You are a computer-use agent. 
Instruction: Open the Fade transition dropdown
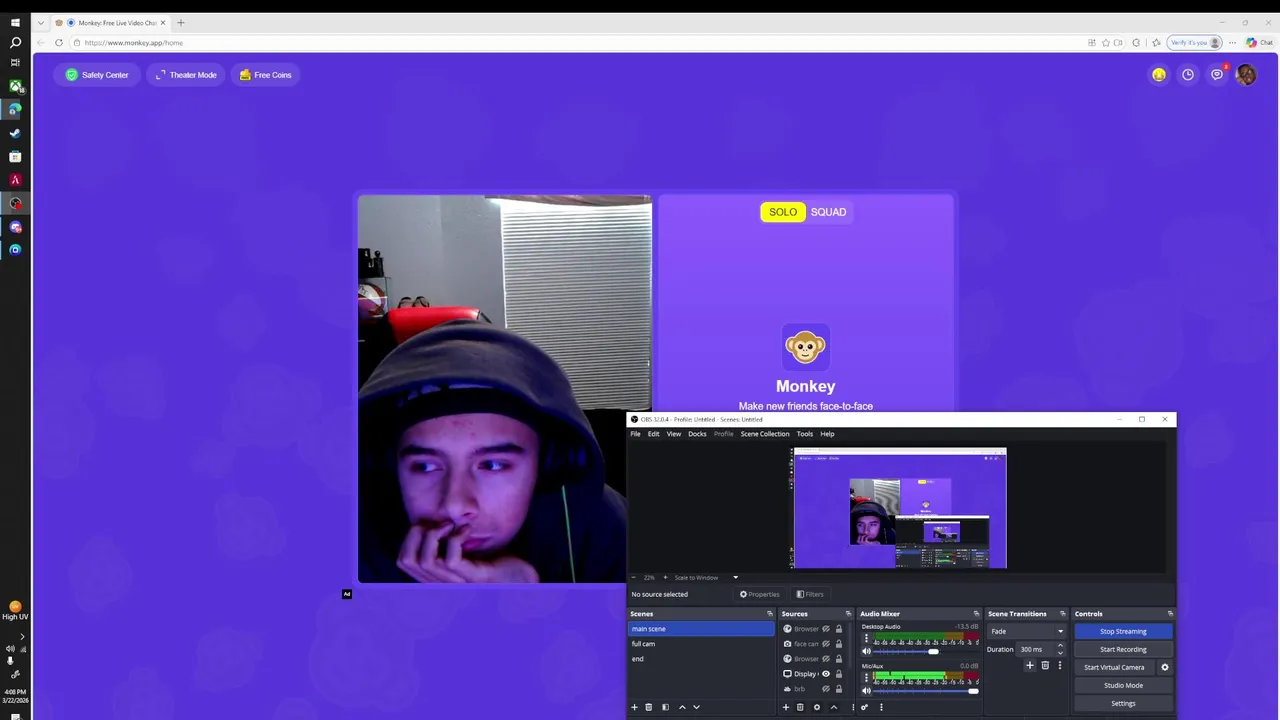click(1027, 631)
